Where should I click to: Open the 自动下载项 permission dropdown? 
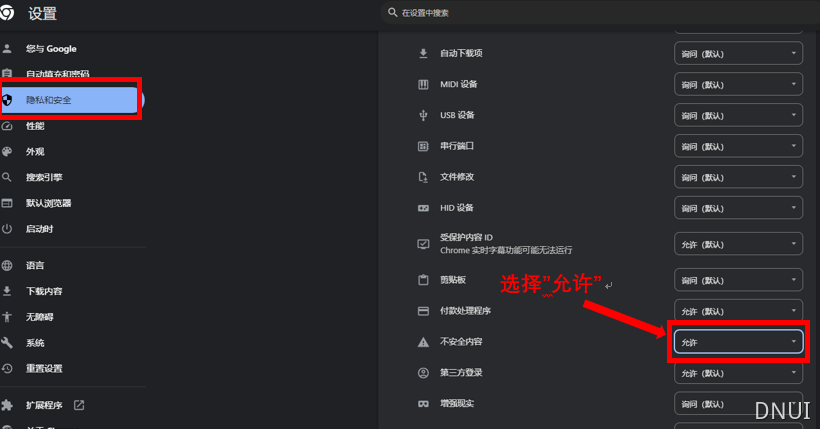(738, 53)
